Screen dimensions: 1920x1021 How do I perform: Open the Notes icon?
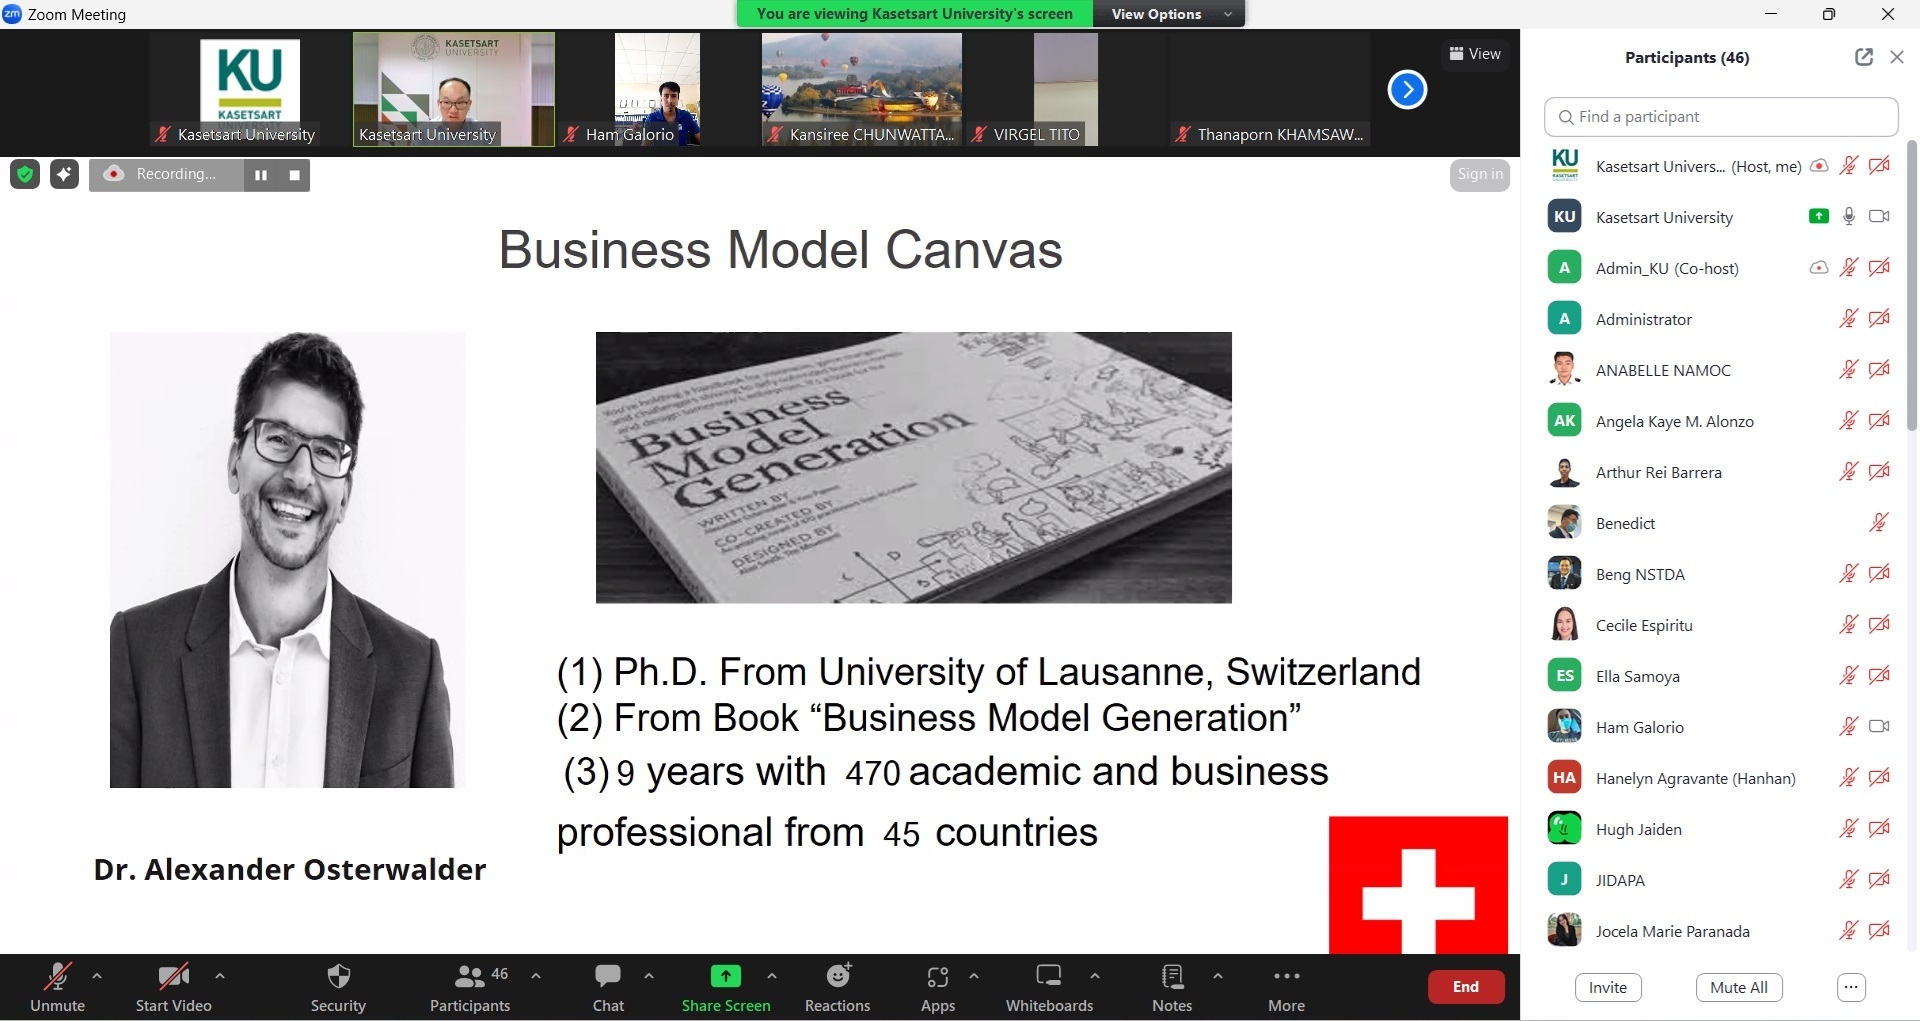(x=1172, y=977)
